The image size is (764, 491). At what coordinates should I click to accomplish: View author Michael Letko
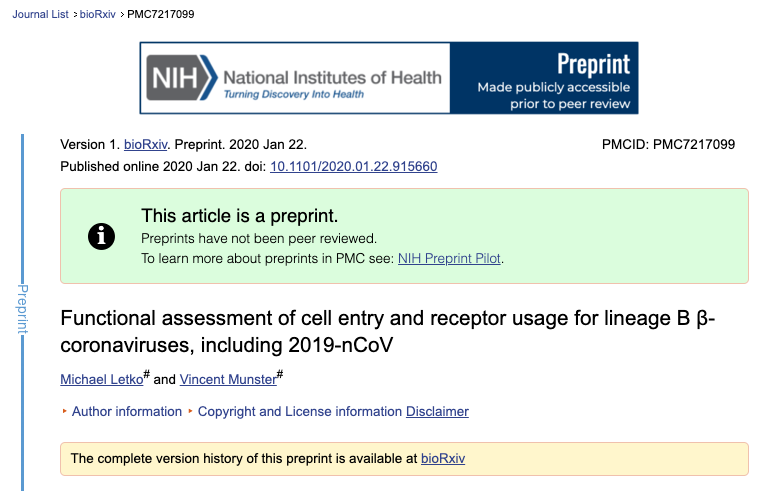pos(104,379)
